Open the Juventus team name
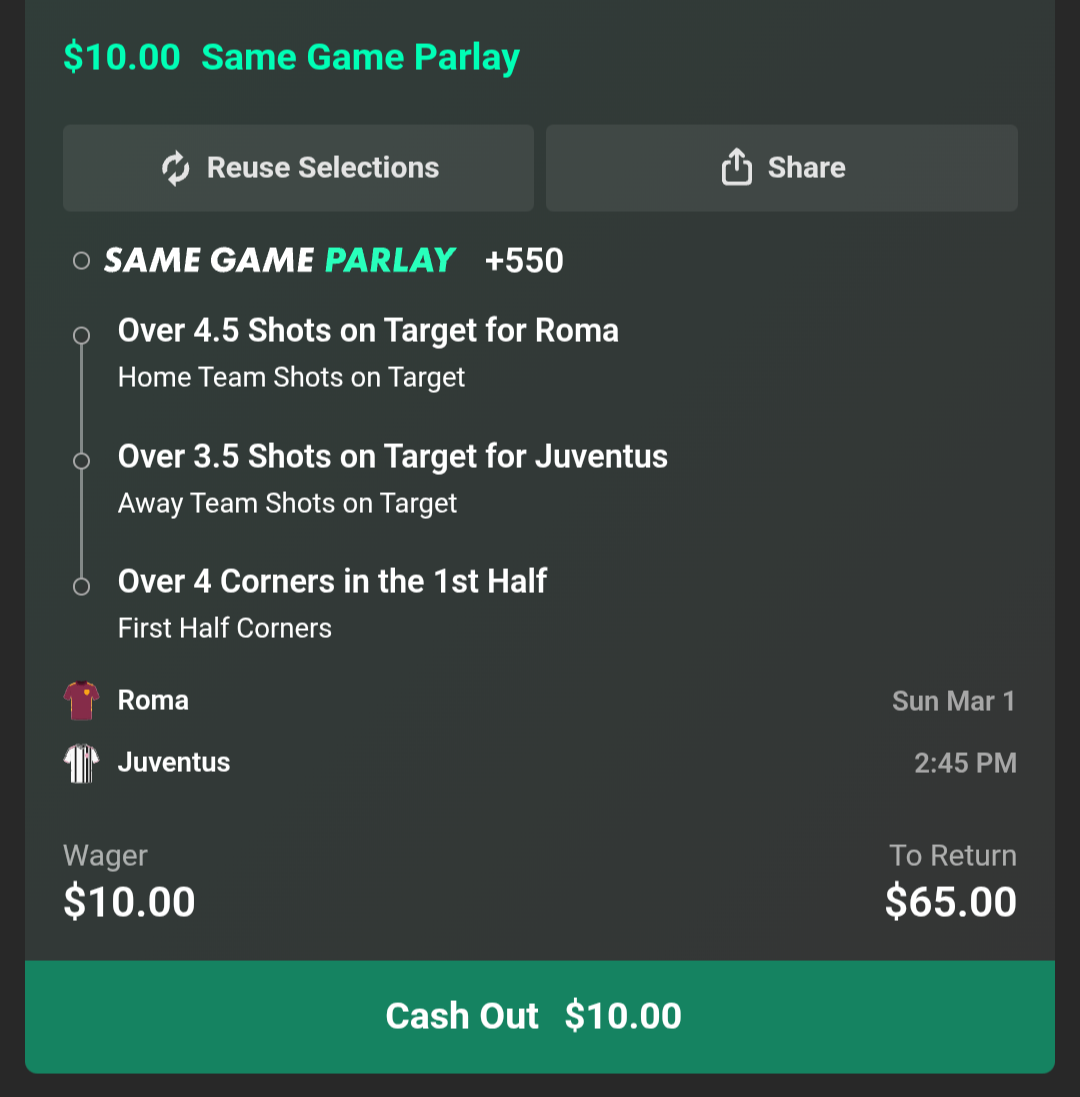 click(x=174, y=763)
